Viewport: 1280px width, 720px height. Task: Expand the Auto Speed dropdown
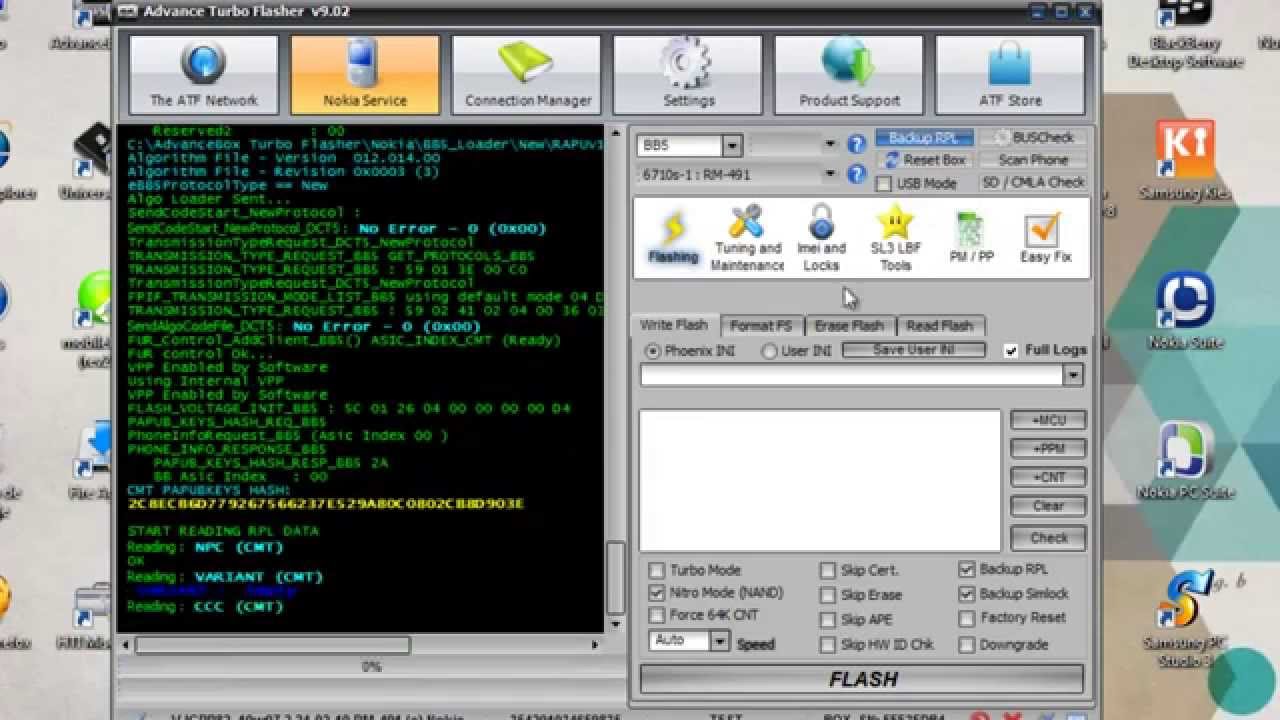720,641
